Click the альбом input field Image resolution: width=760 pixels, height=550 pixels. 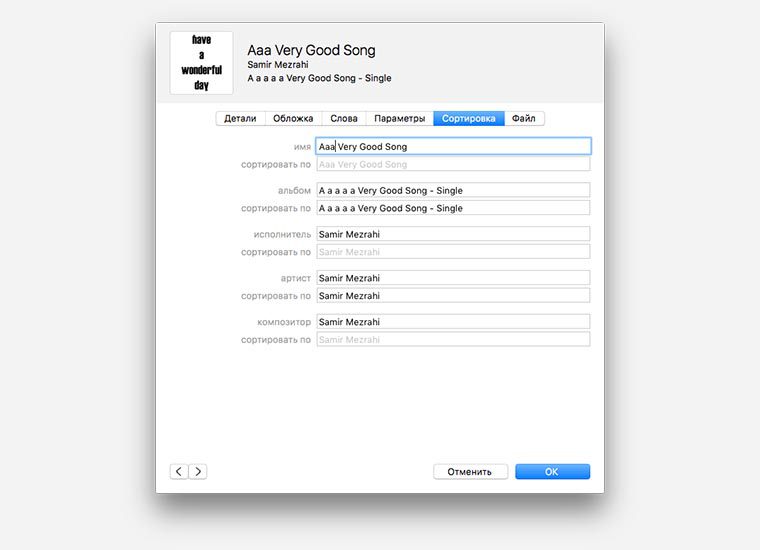point(452,190)
